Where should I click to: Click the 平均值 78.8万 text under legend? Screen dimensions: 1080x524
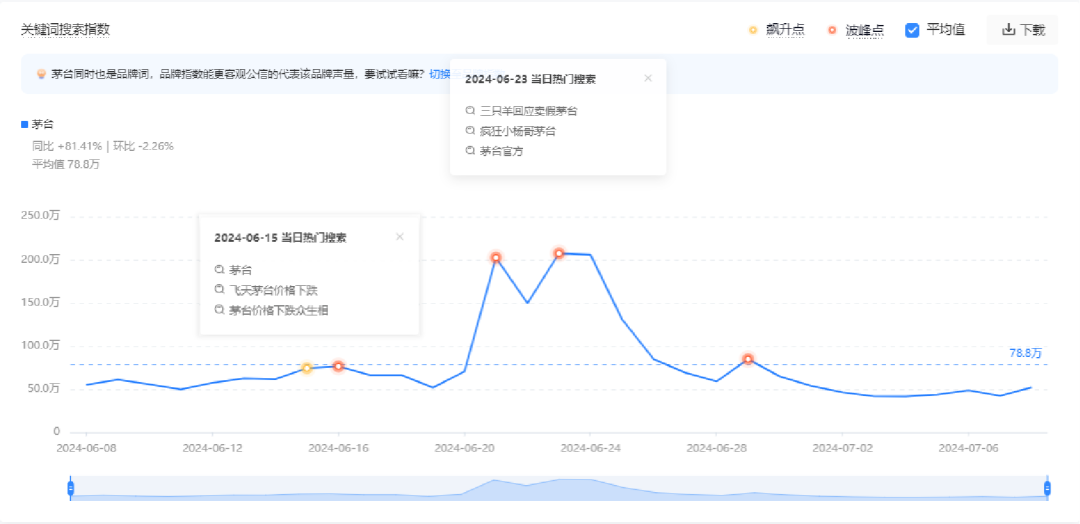tap(65, 164)
